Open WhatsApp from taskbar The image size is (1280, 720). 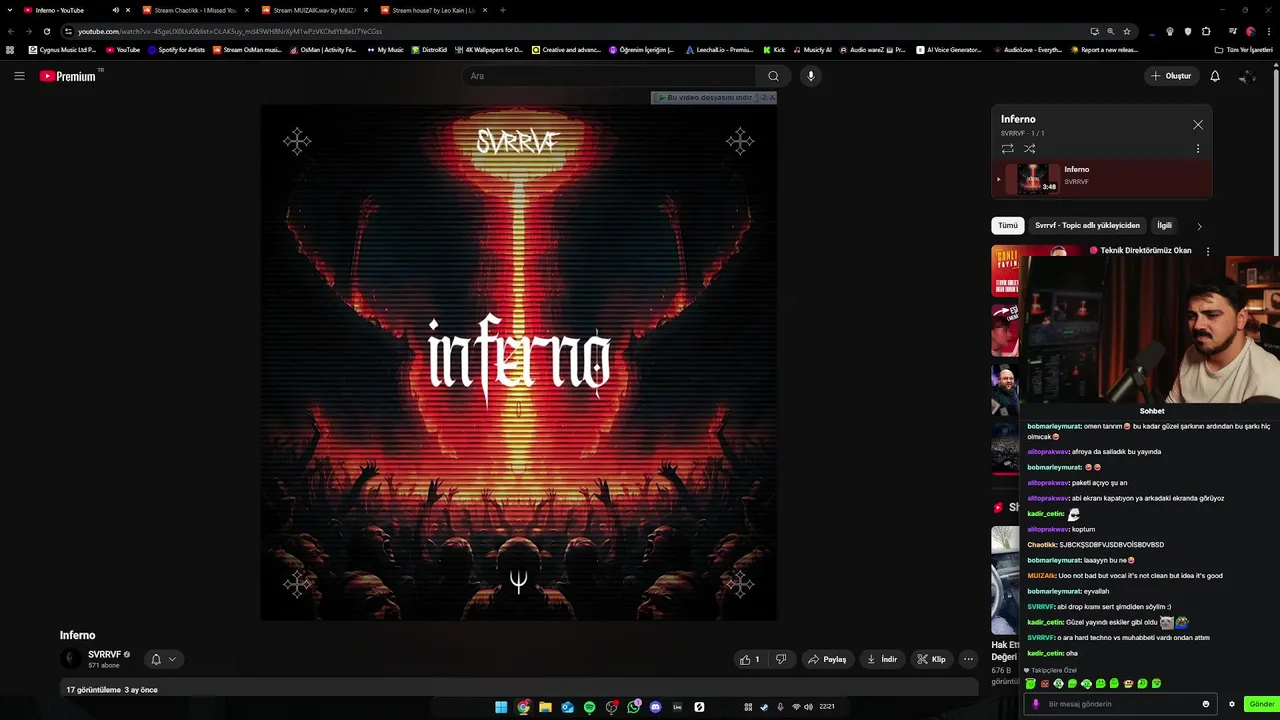pyautogui.click(x=634, y=707)
